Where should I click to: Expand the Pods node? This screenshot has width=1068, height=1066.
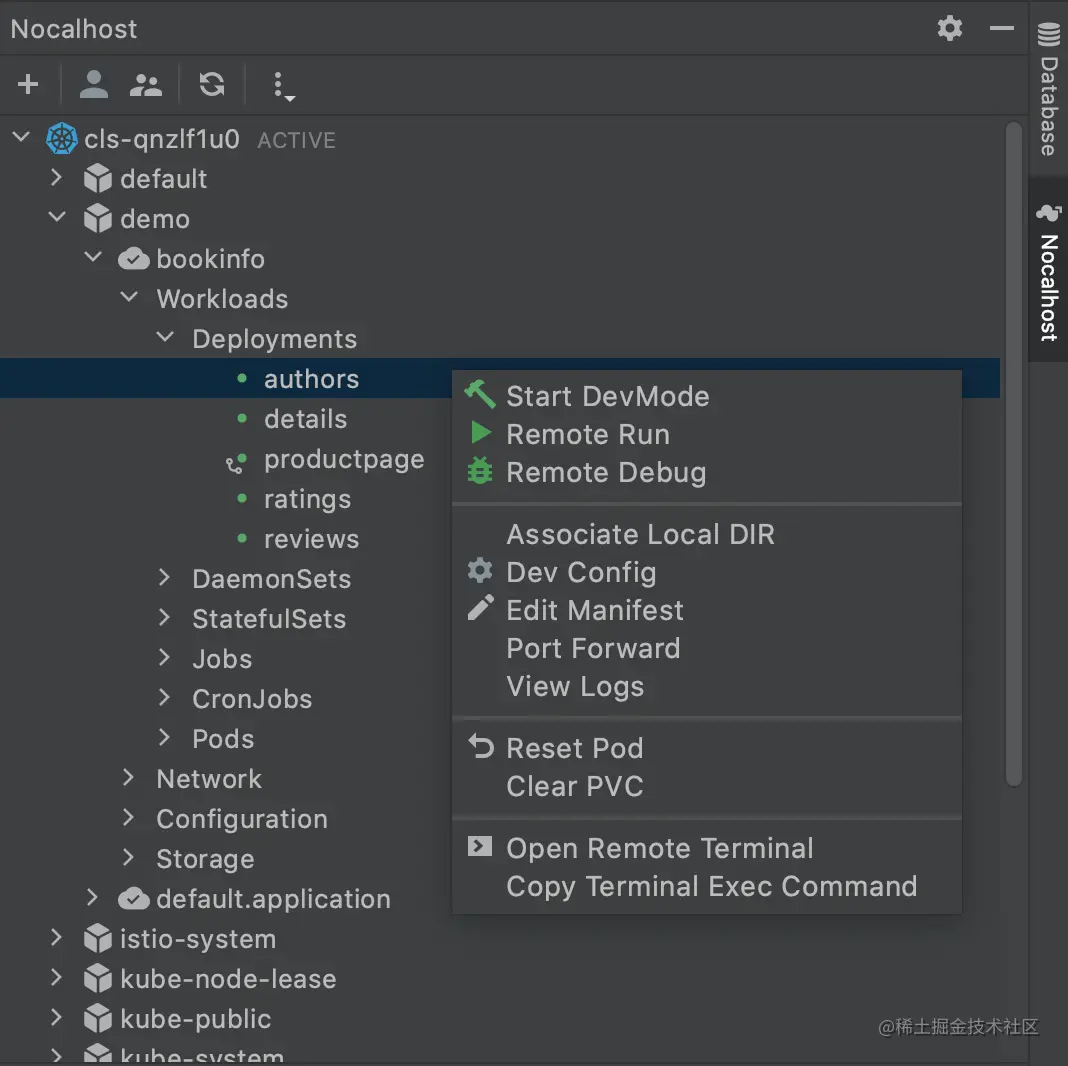(164, 738)
